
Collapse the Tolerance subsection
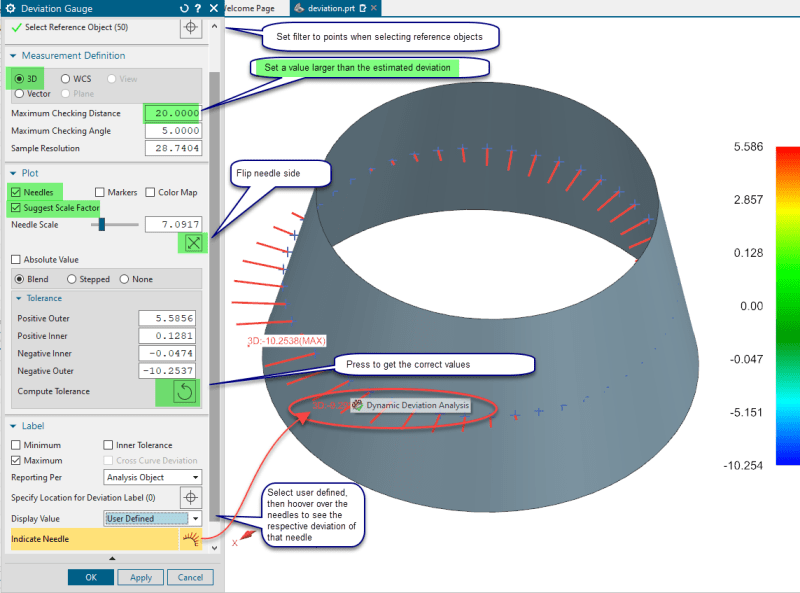point(19,298)
